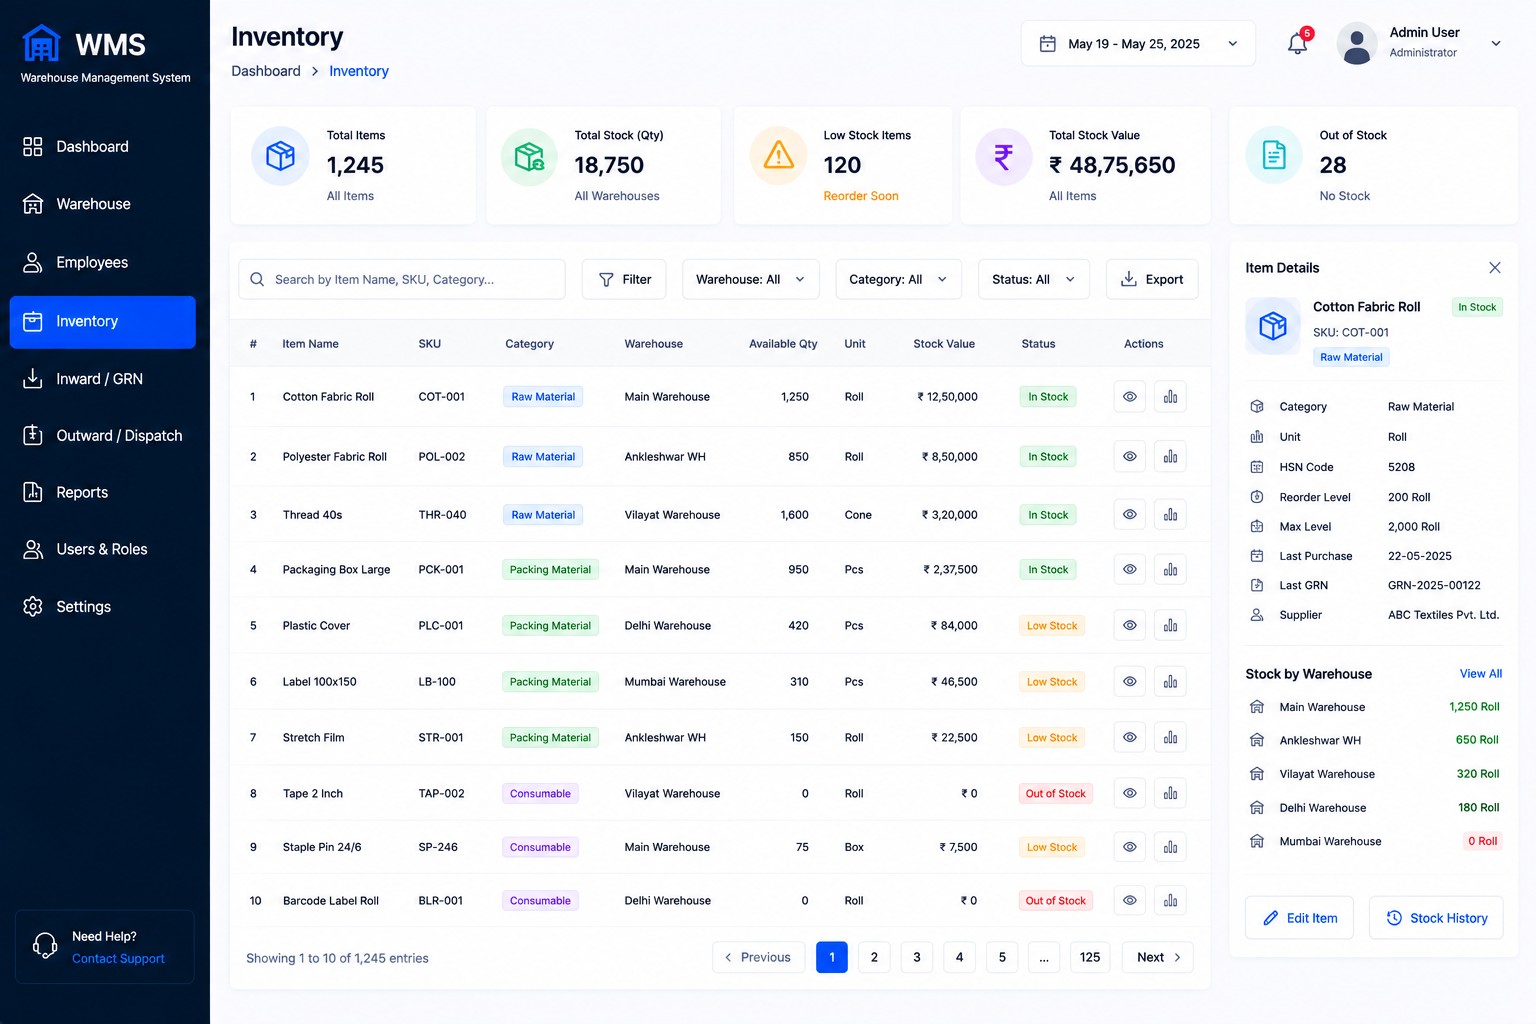Open the Admin User account chevron

tap(1496, 43)
